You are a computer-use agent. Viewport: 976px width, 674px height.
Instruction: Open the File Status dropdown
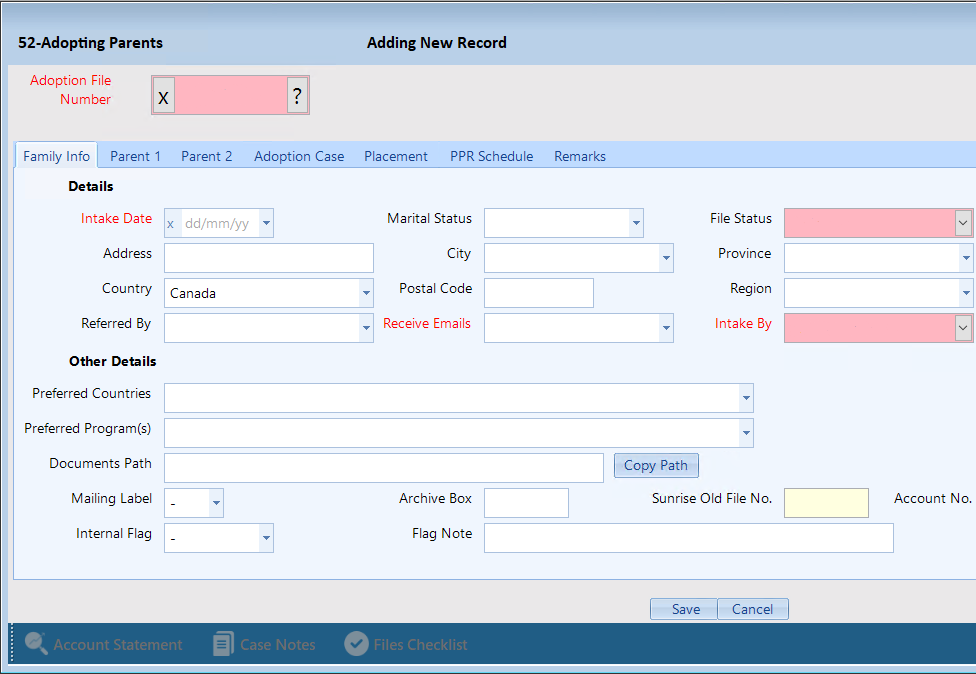pyautogui.click(x=963, y=223)
